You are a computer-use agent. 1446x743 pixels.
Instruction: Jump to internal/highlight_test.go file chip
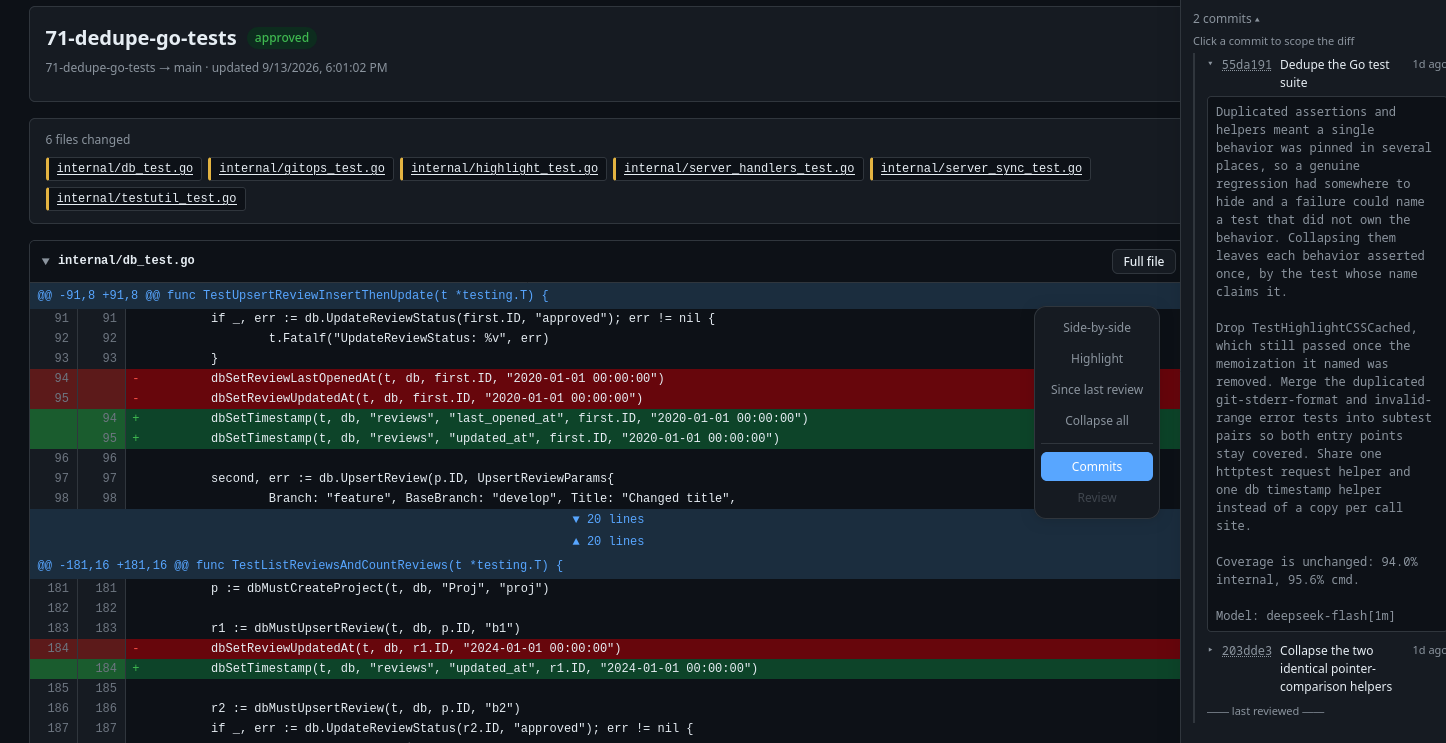(504, 169)
